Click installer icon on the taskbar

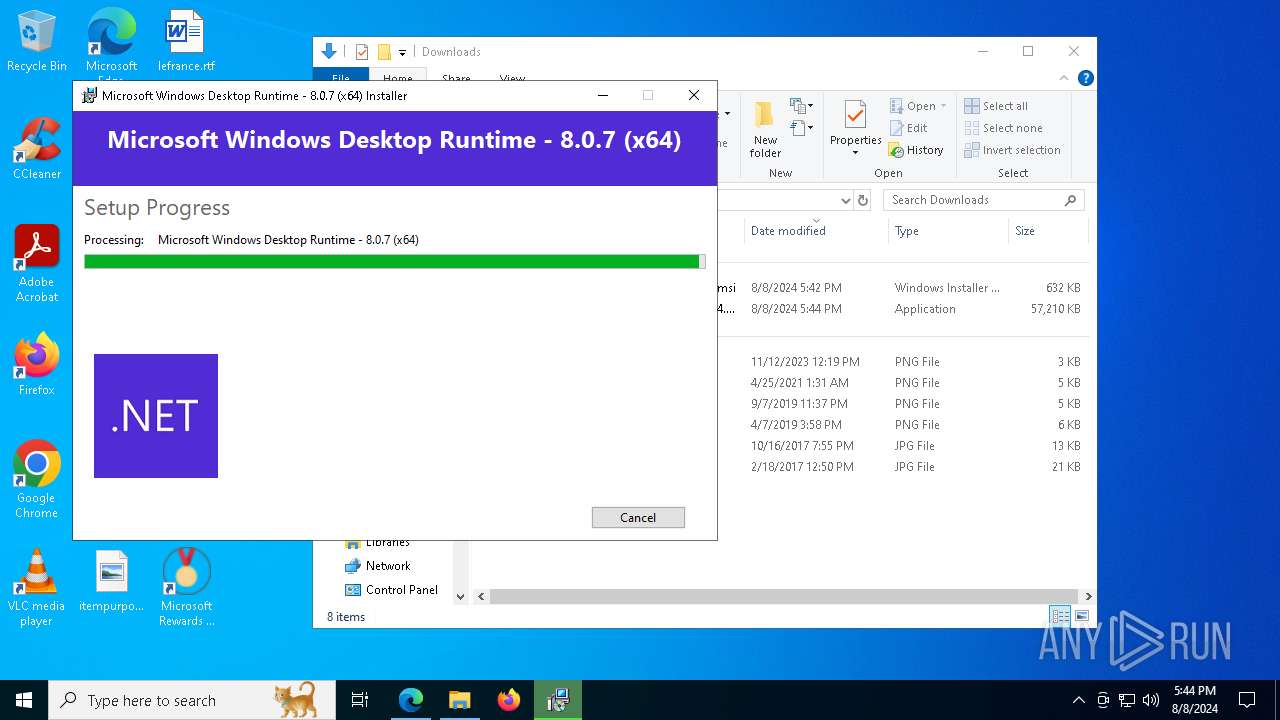tap(558, 700)
